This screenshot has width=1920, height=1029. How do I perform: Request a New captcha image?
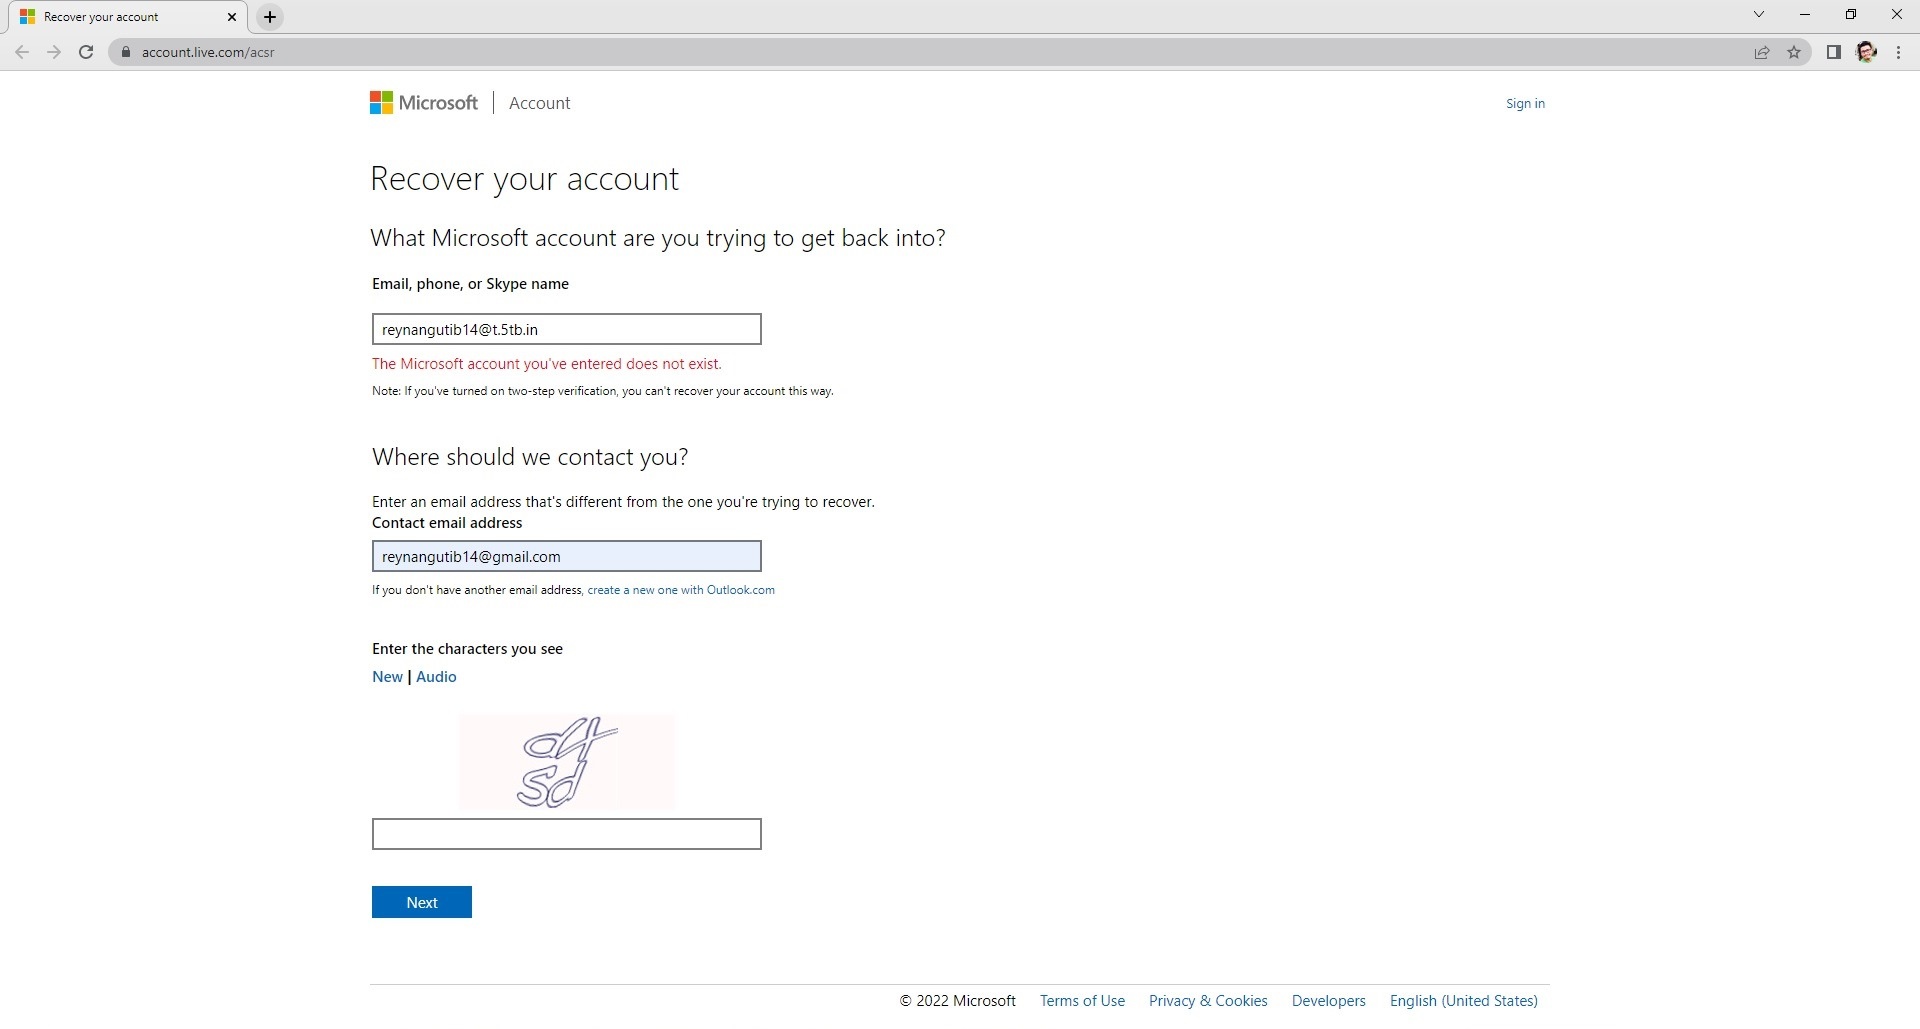(387, 677)
